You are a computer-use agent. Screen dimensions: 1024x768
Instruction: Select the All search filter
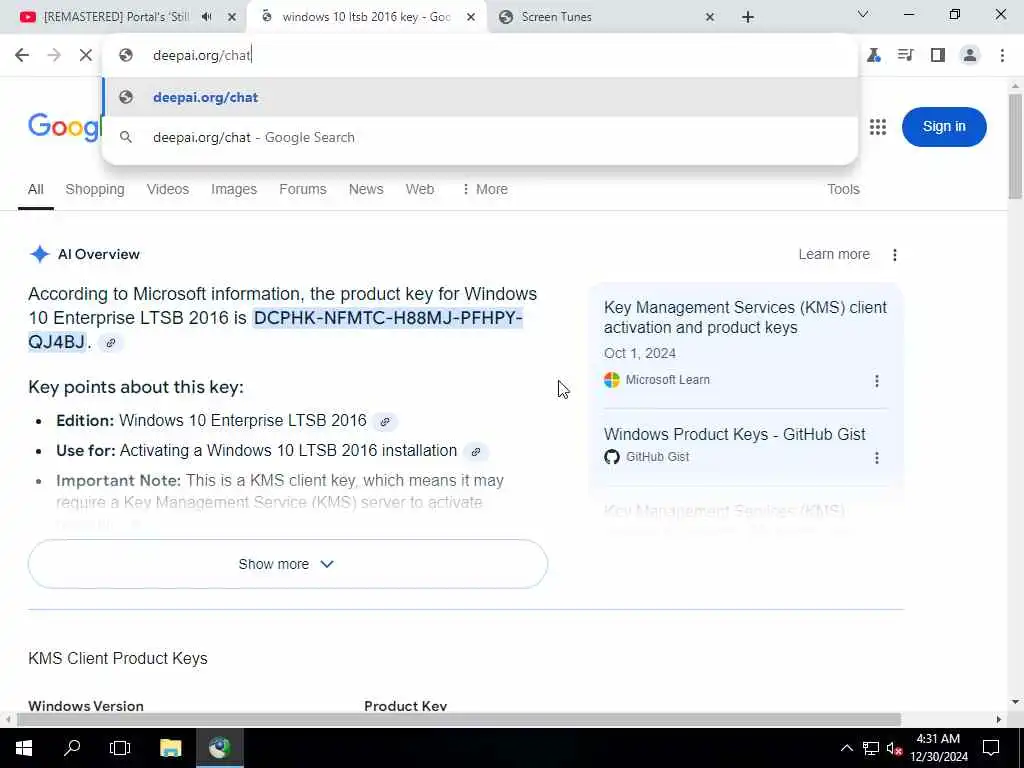pyautogui.click(x=35, y=189)
